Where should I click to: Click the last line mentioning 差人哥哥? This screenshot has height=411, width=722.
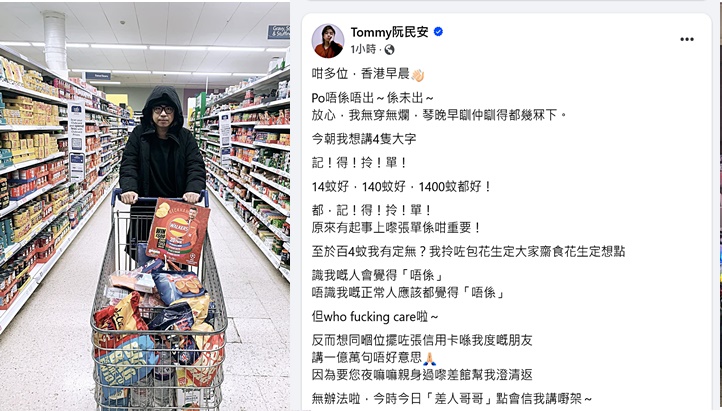click(452, 398)
